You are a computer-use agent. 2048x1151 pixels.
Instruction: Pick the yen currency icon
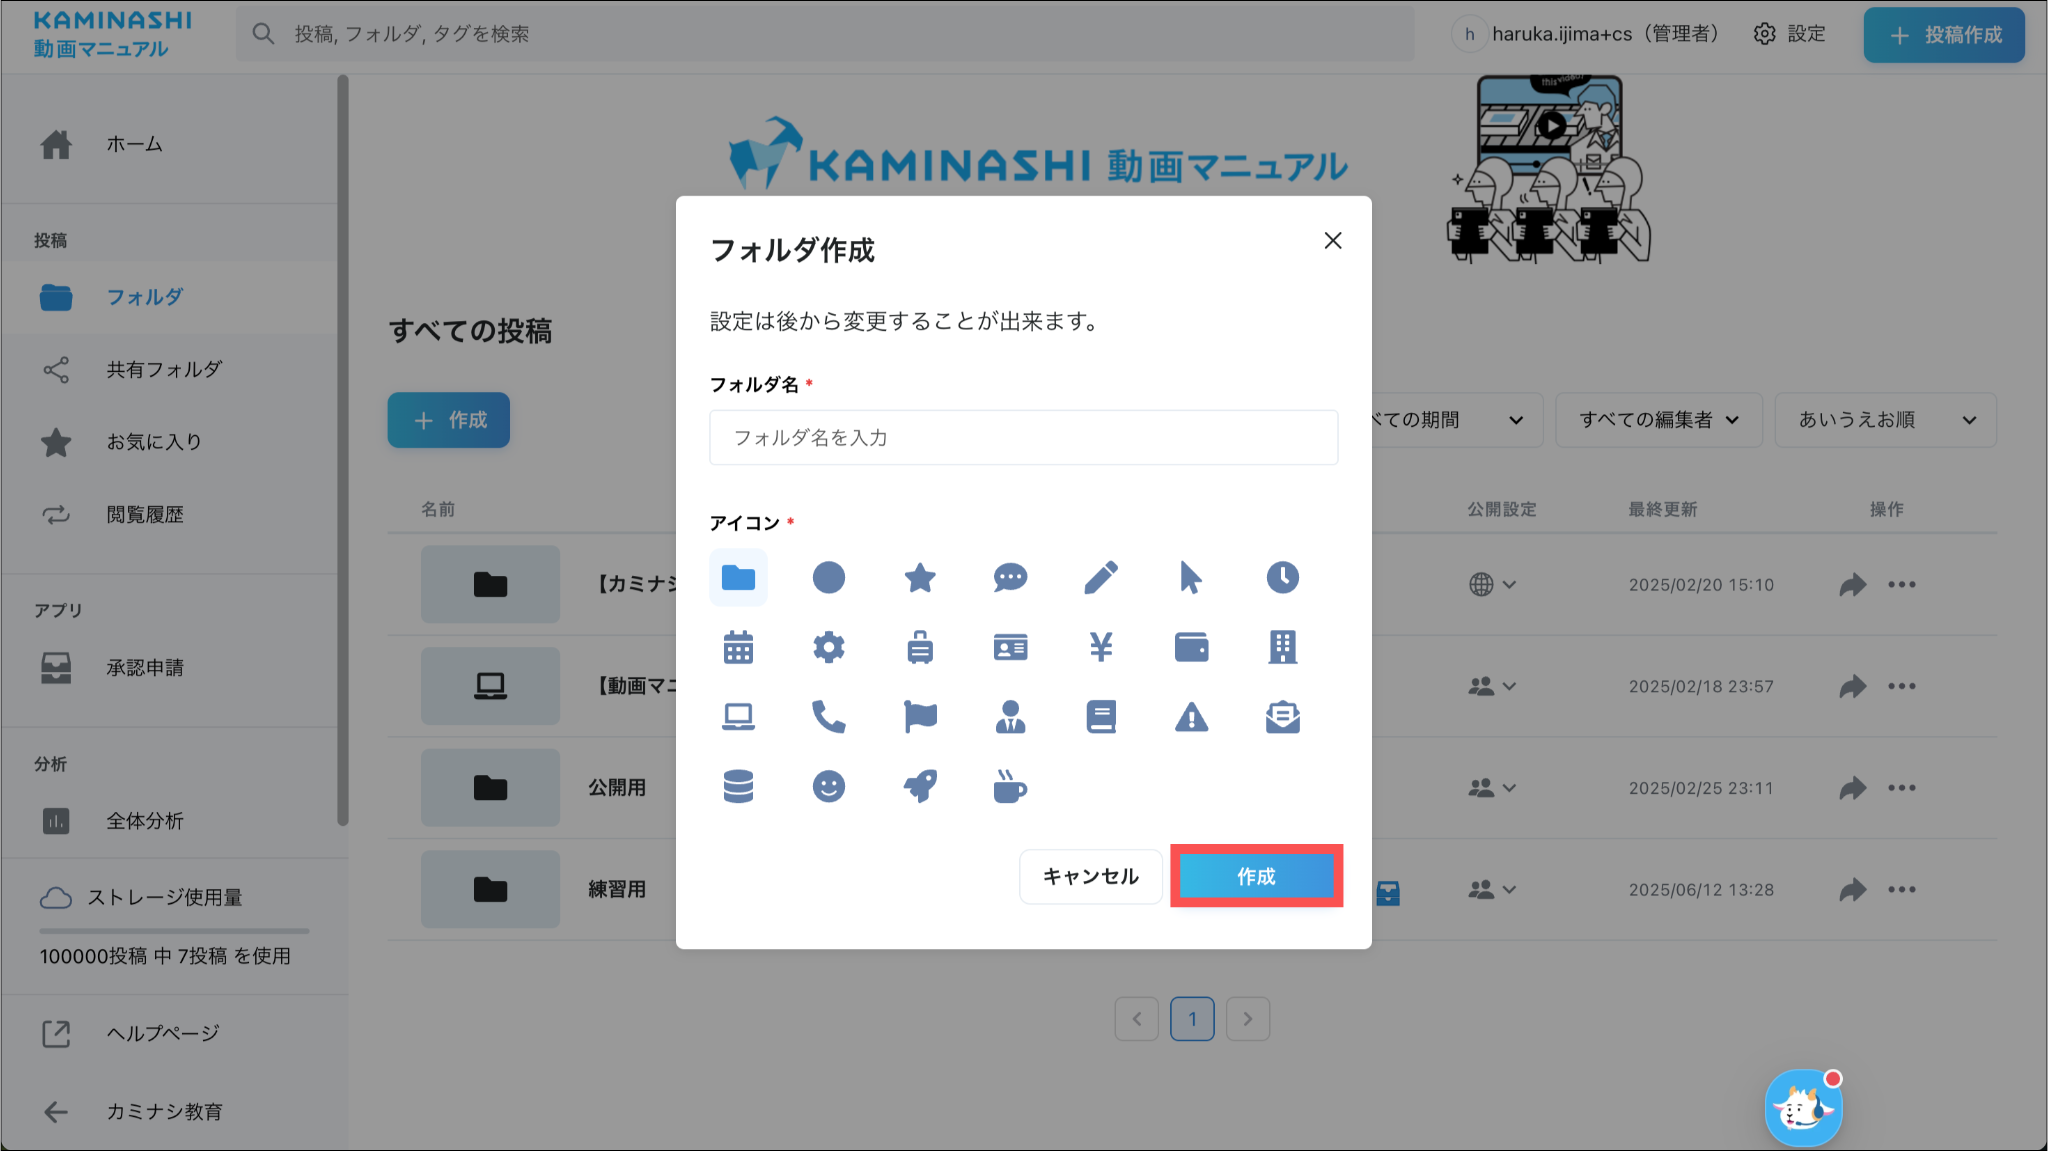click(x=1101, y=647)
